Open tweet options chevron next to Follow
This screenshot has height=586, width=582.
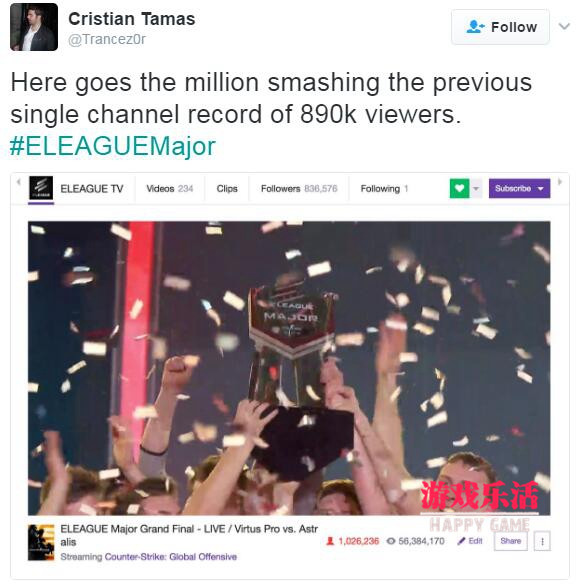pyautogui.click(x=564, y=27)
